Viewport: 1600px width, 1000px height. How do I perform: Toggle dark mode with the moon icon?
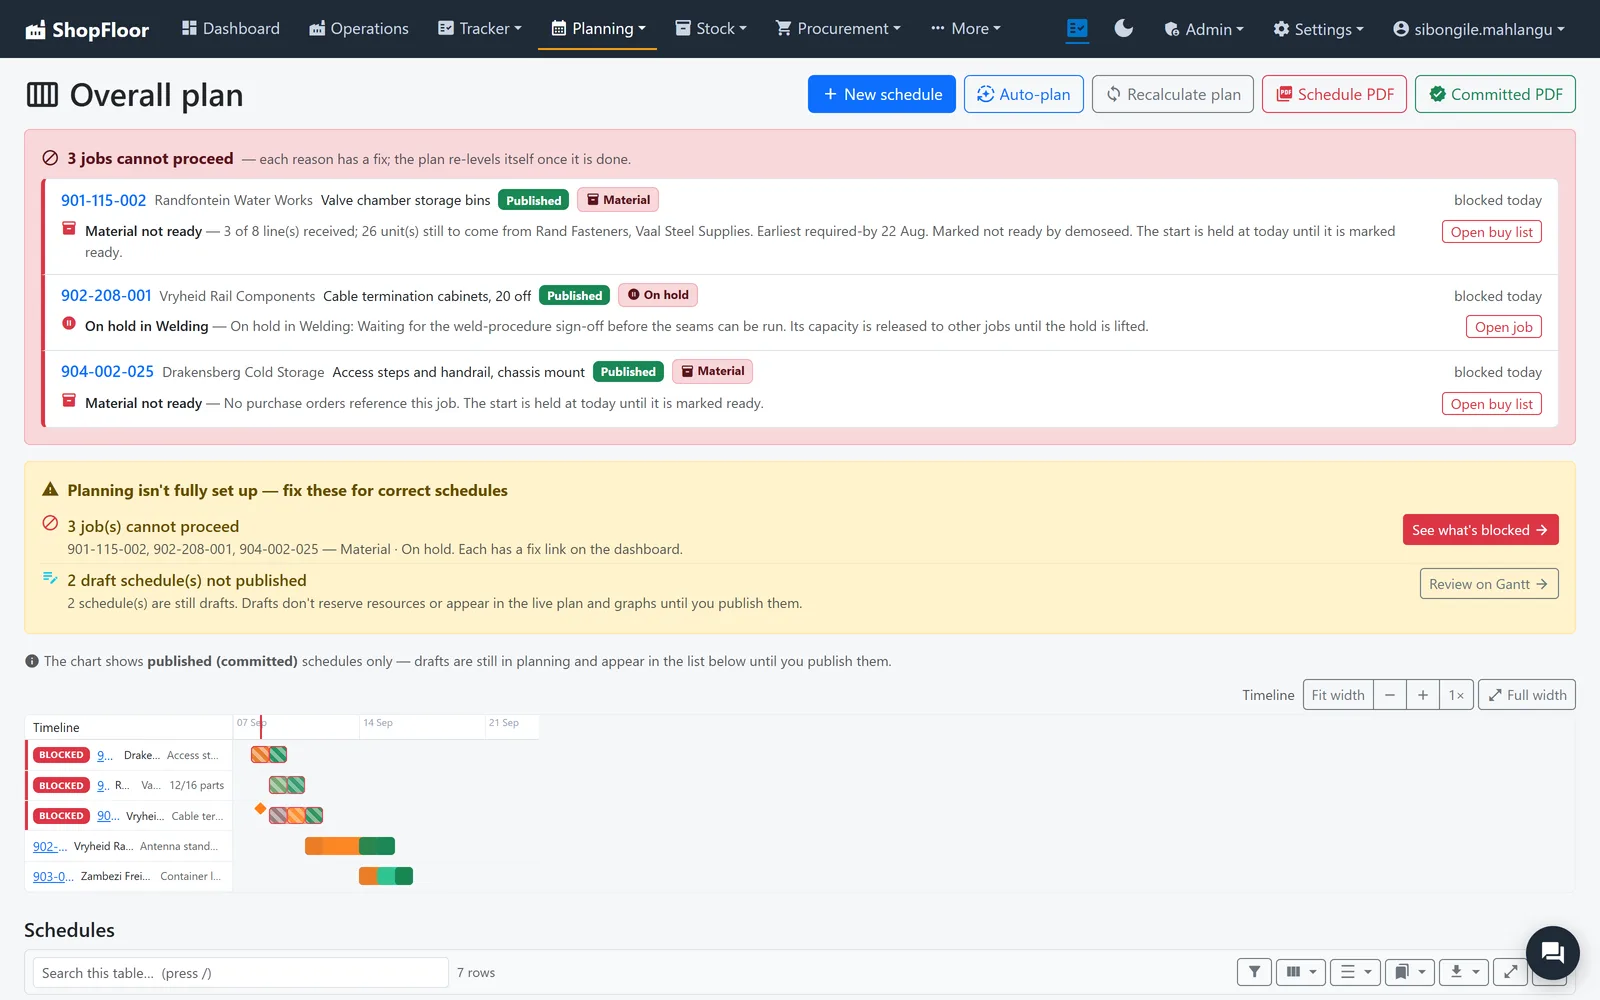[x=1124, y=29]
